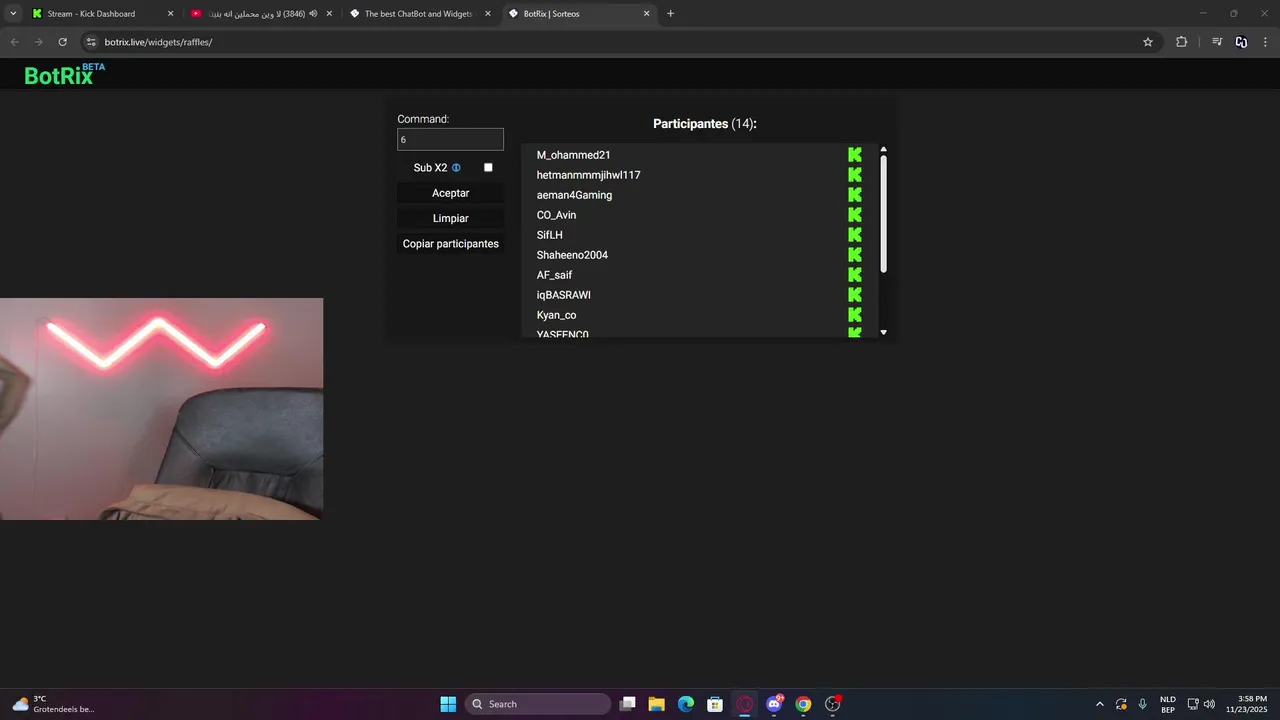Click the Kick icon beside Shaheeno2004
Viewport: 1280px width, 720px height.
(855, 255)
